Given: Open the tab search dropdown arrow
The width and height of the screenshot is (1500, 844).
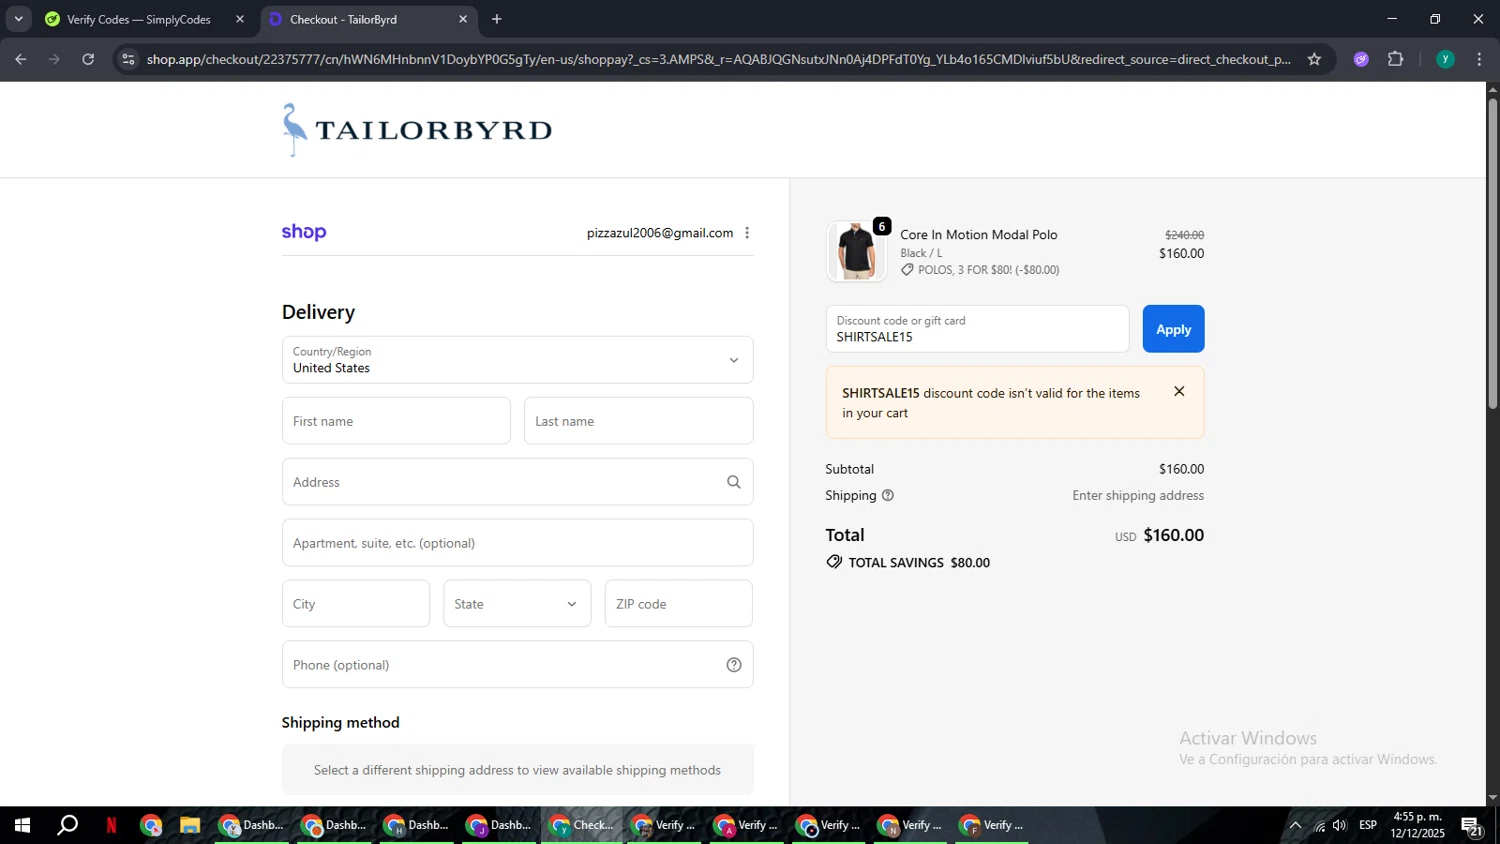Looking at the screenshot, I should (18, 19).
